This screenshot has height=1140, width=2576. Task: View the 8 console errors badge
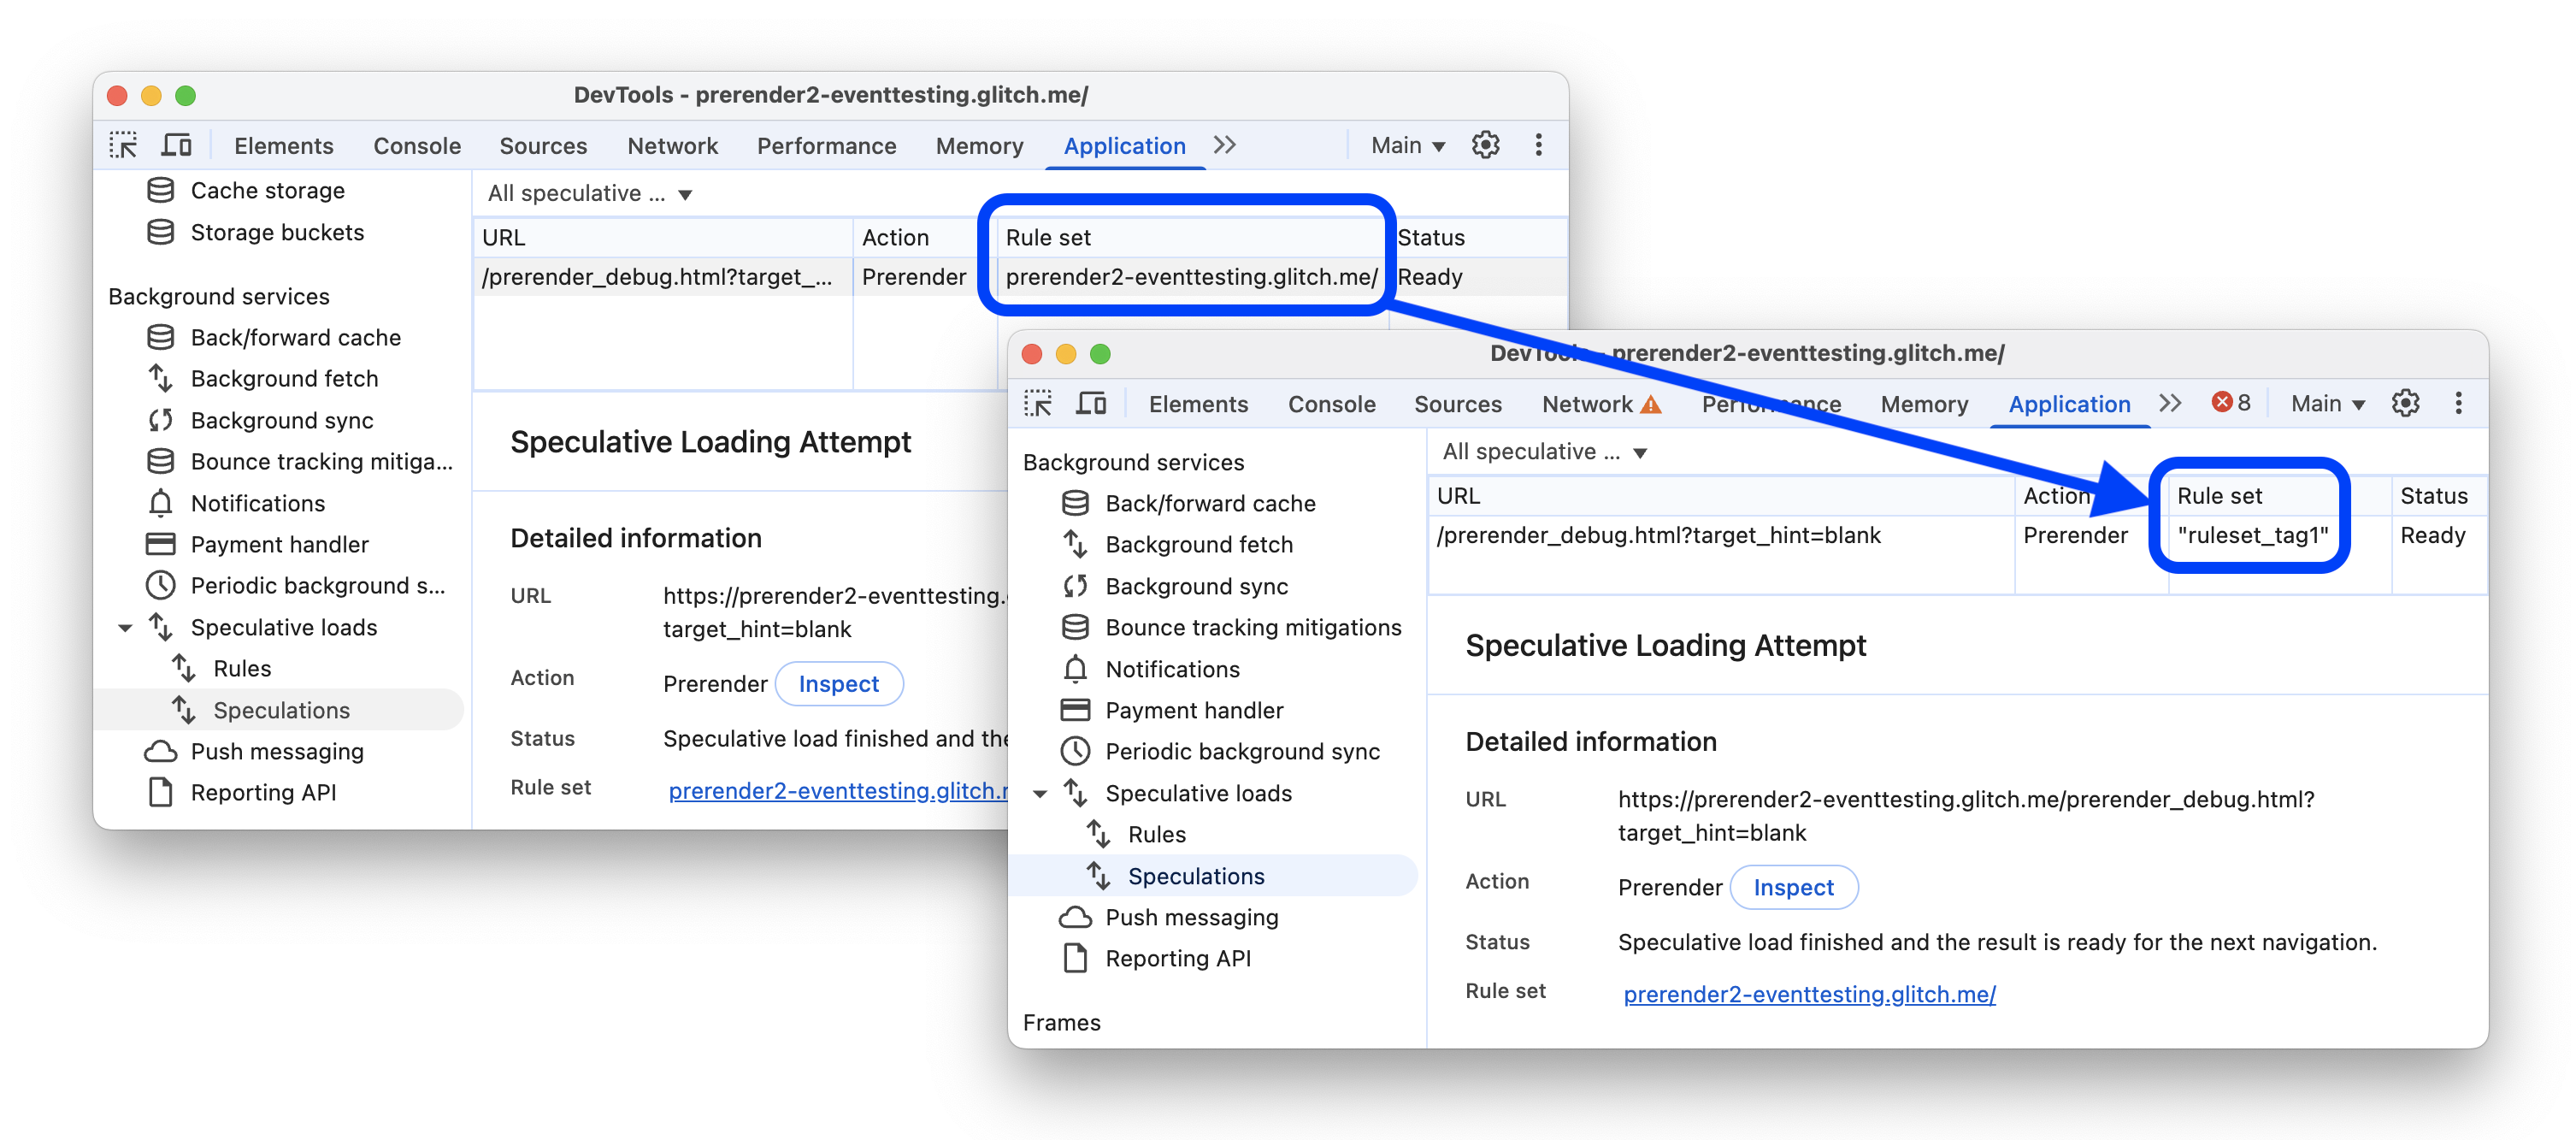[x=2231, y=403]
